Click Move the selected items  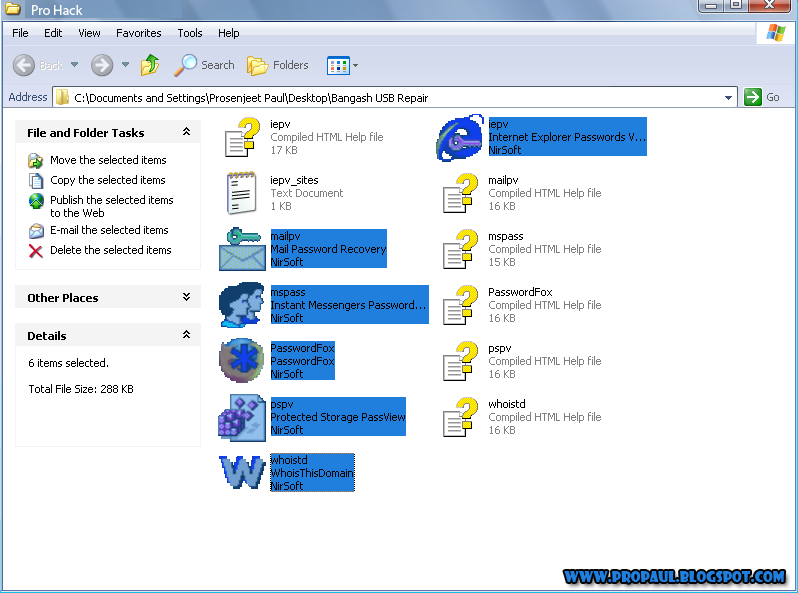[x=108, y=160]
